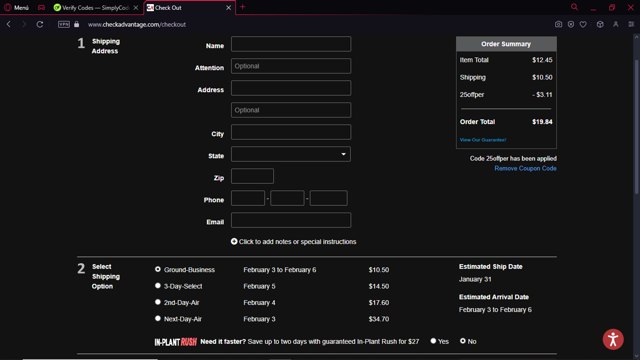Open a new tab with plus icon
Screen dimensions: 640x360
(242, 7)
